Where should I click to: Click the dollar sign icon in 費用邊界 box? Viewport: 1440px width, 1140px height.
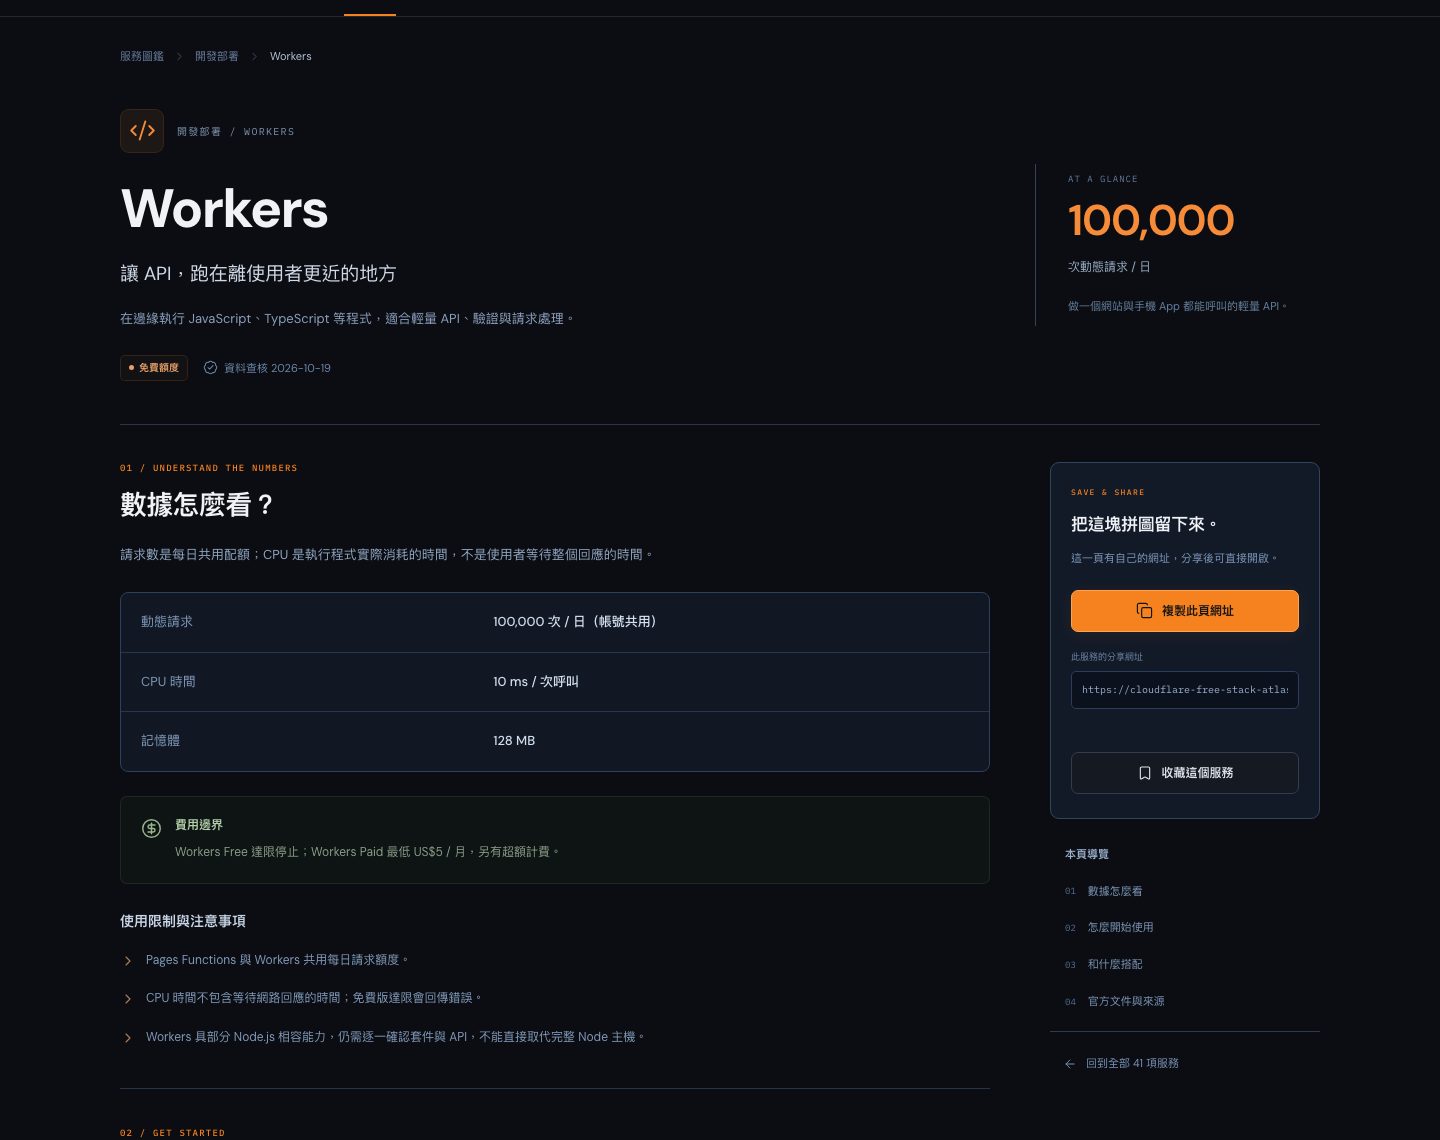(x=151, y=828)
